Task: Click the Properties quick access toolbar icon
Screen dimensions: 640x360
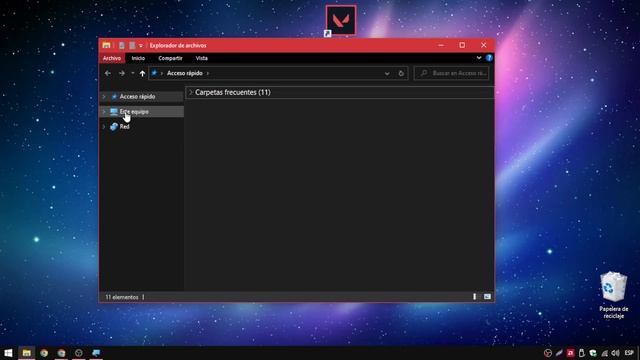Action: [122, 45]
